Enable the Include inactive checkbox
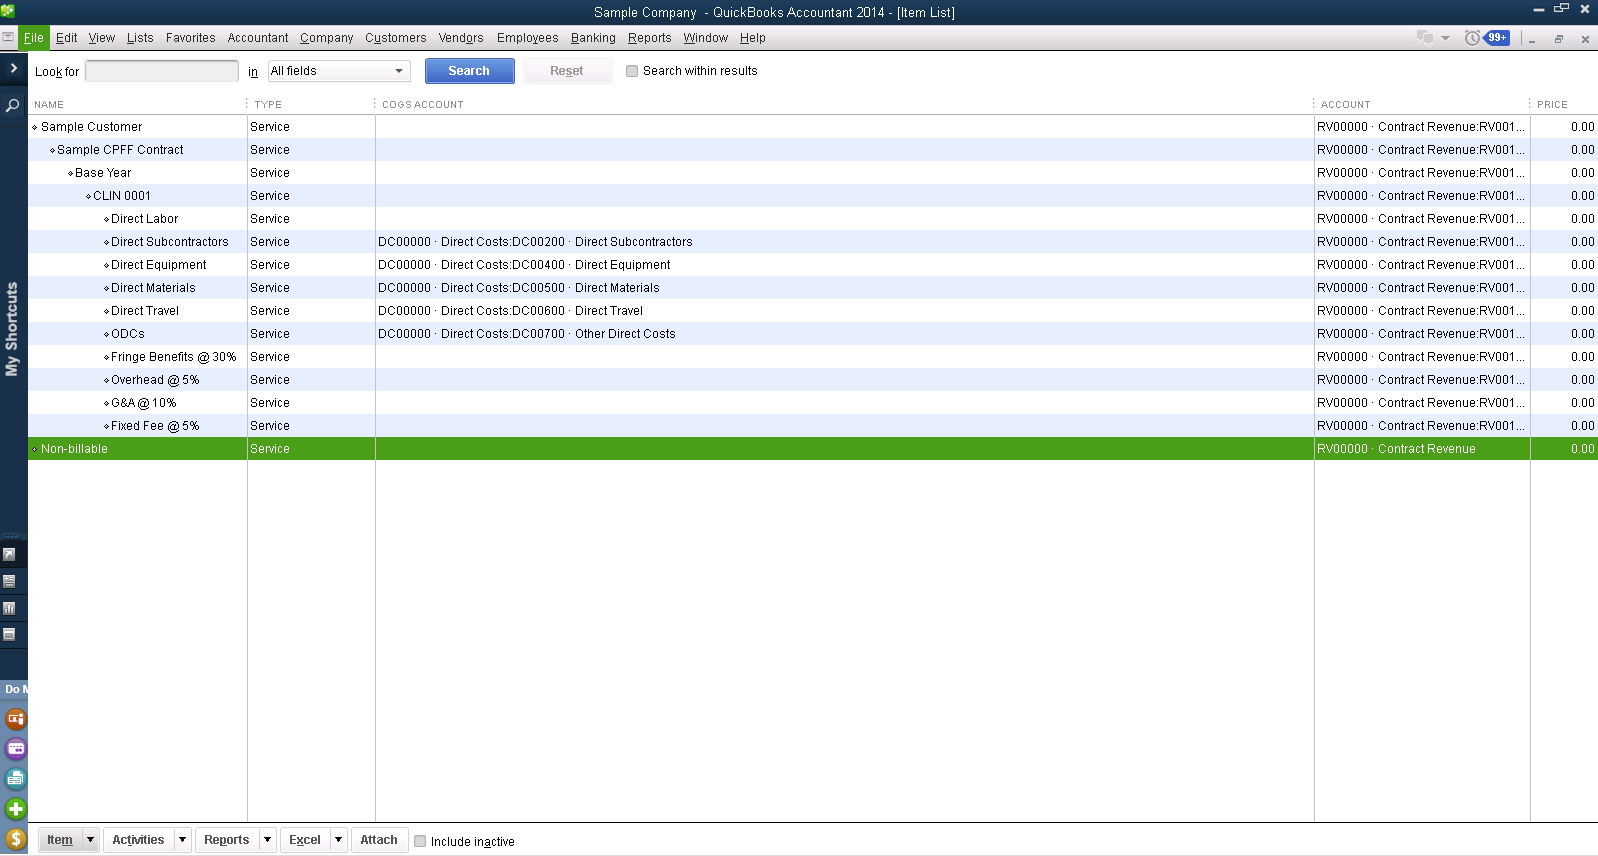The height and width of the screenshot is (856, 1598). tap(420, 841)
